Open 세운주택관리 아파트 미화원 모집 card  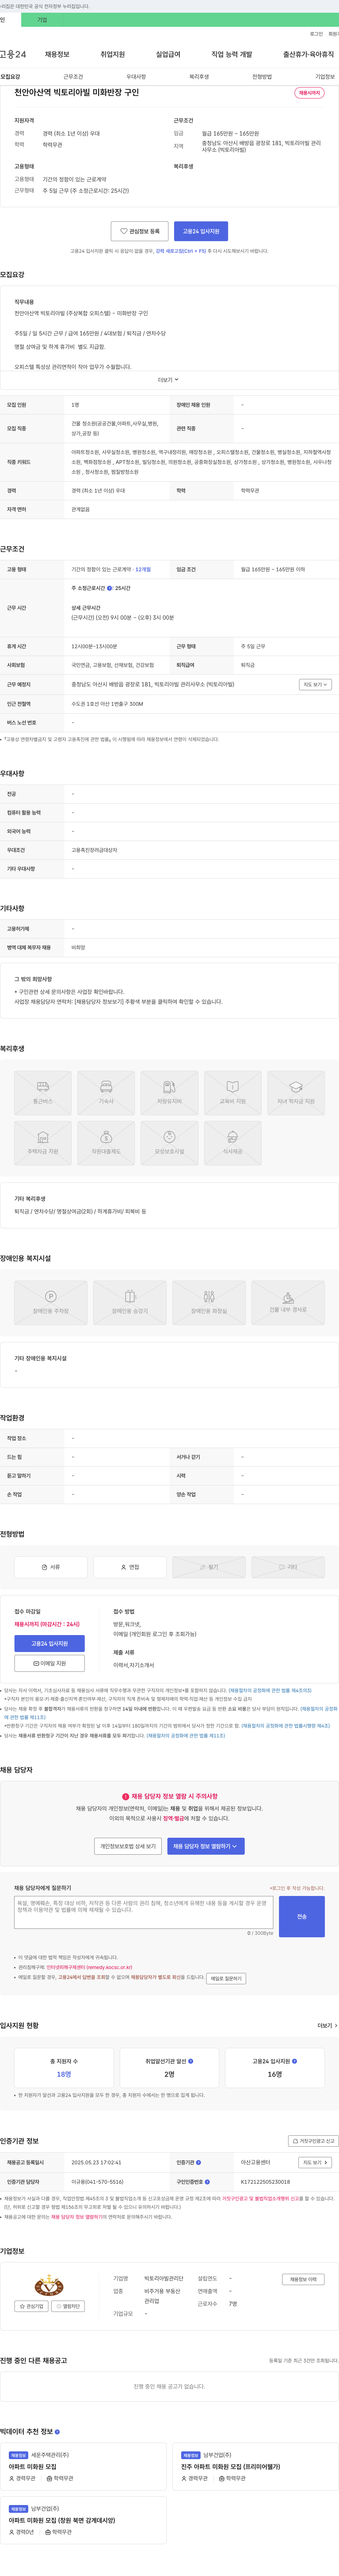click(x=83, y=2466)
